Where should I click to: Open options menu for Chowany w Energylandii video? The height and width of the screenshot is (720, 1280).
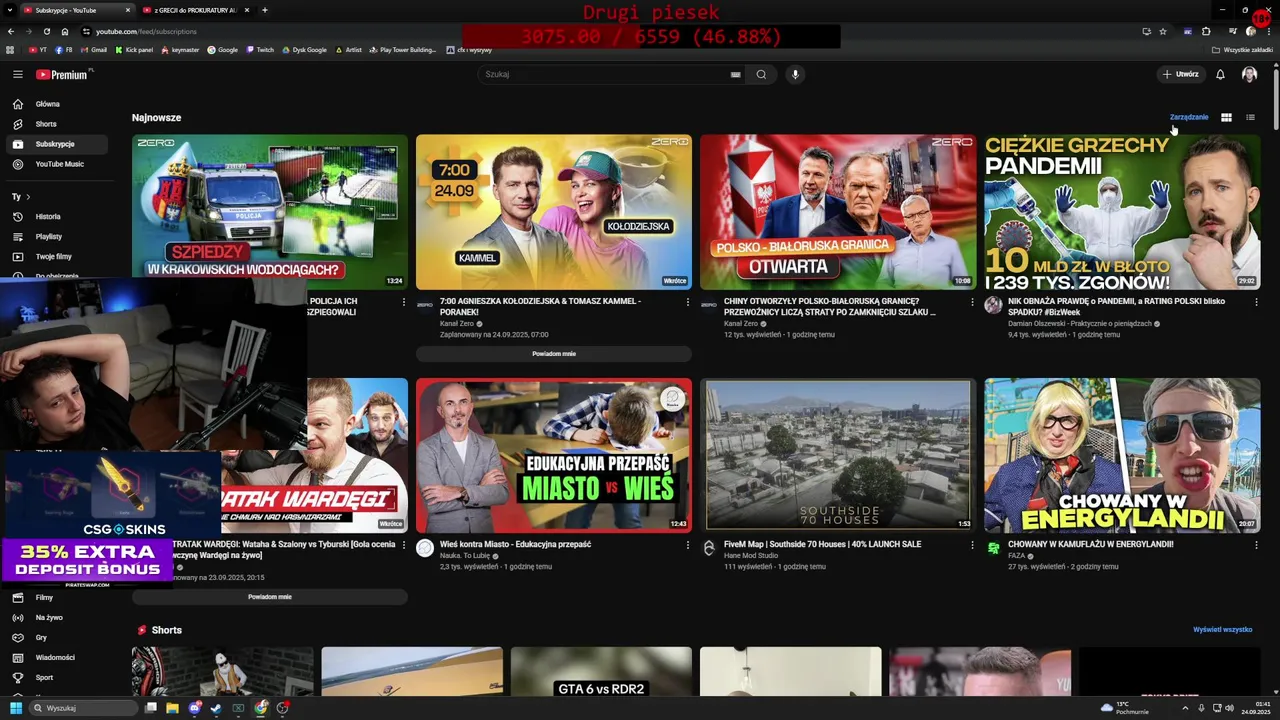(1256, 545)
